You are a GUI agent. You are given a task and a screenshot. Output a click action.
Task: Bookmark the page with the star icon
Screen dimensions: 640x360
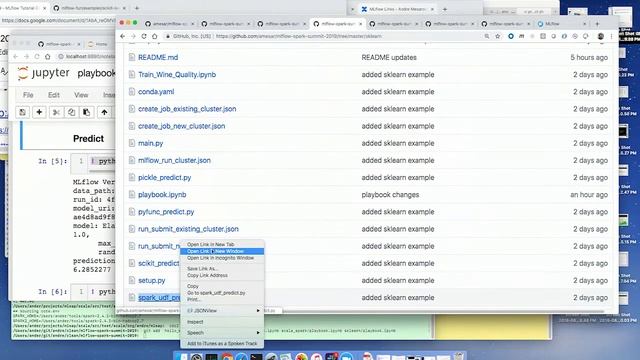(x=498, y=36)
